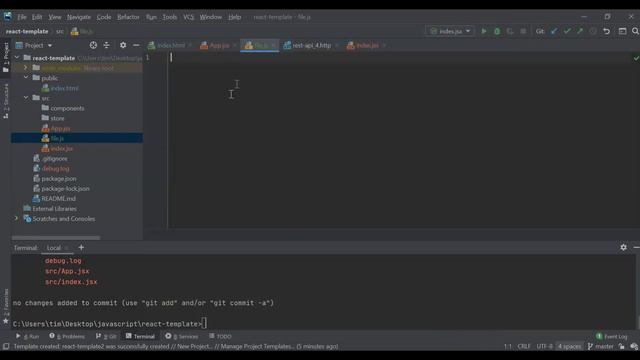This screenshot has height=360, width=640.
Task: Toggle the Terminal tool window button
Action: [x=140, y=336]
